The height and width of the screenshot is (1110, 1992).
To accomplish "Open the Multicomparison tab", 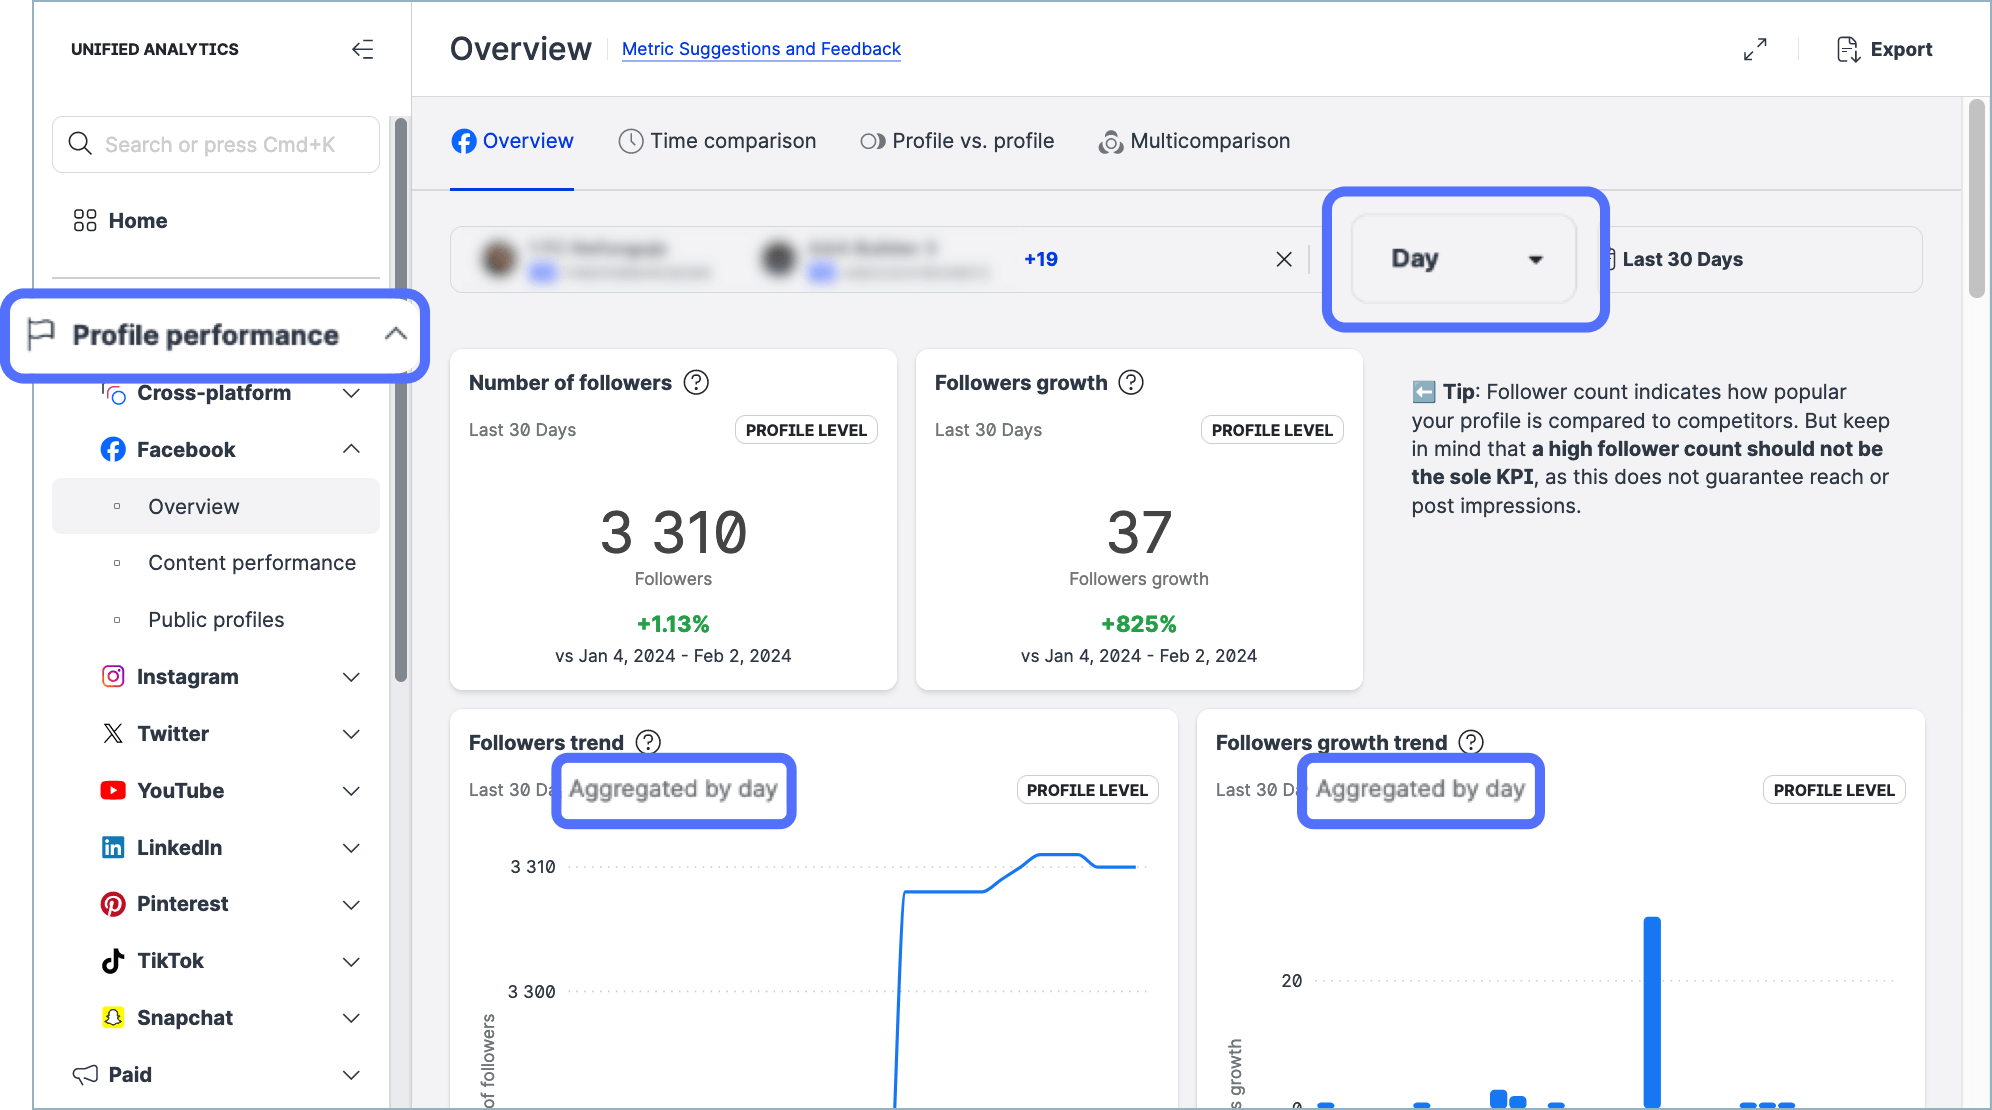I will click(1194, 141).
